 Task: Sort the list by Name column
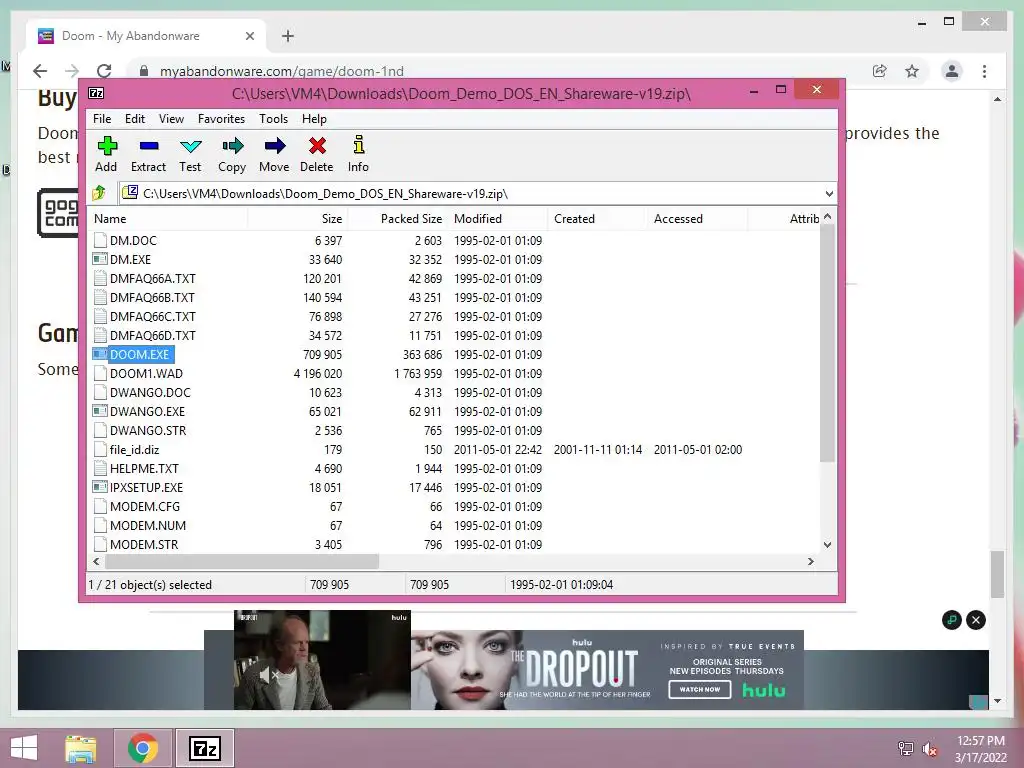coord(168,219)
